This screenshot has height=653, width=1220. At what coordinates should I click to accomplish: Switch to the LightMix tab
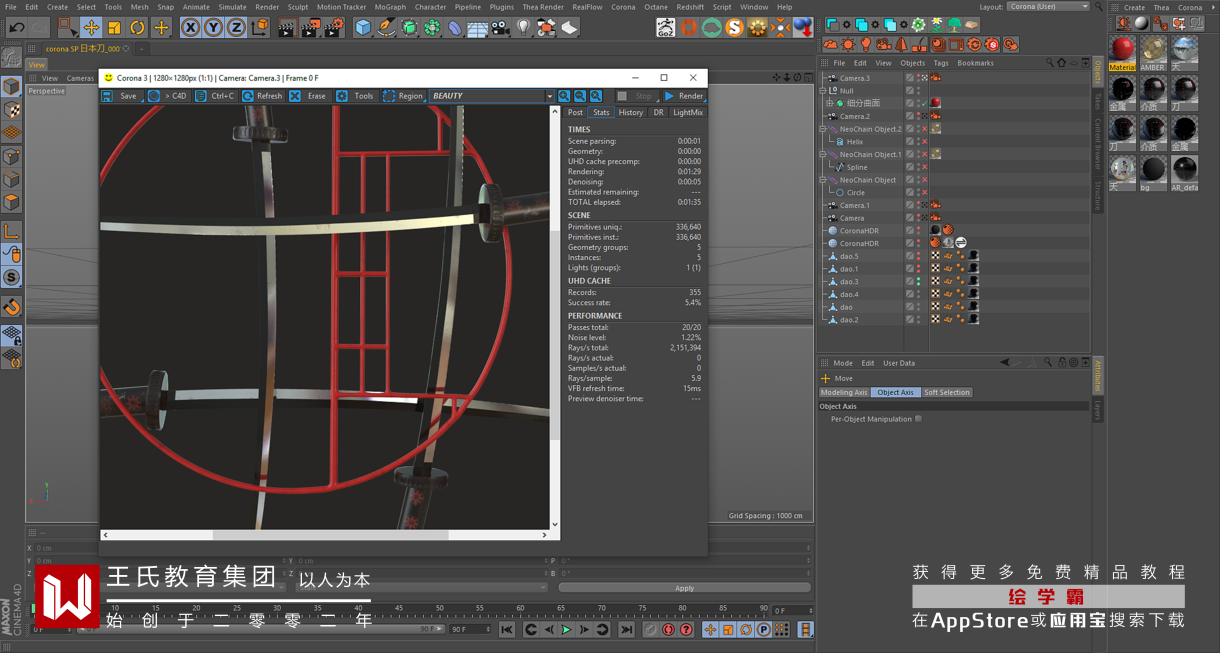click(x=687, y=113)
